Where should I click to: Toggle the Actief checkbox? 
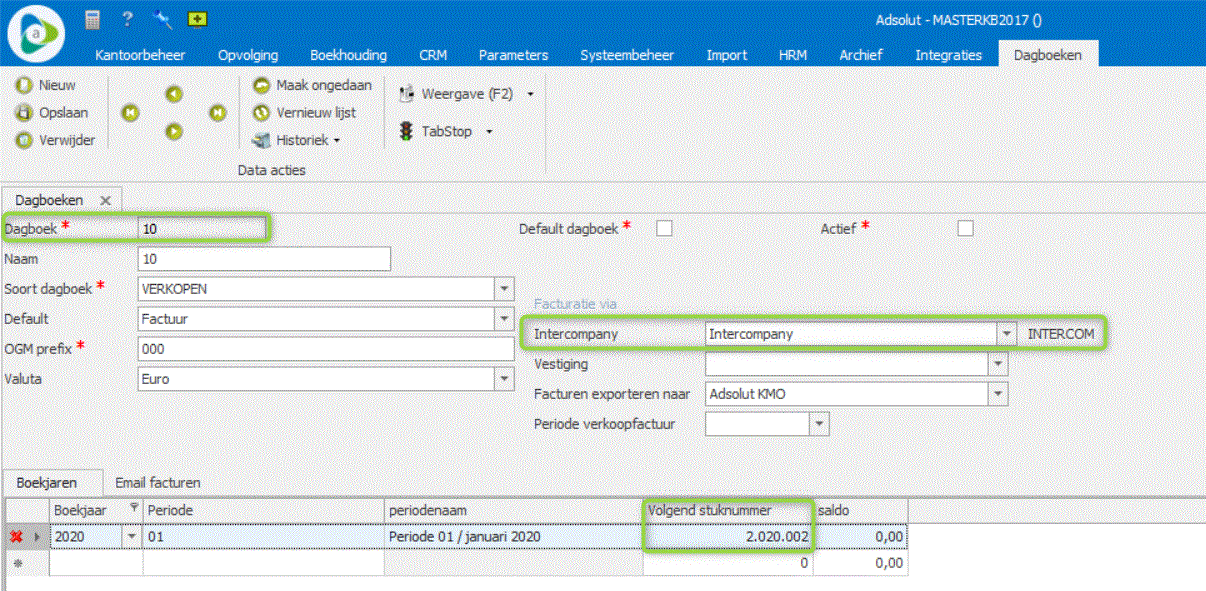[x=965, y=229]
